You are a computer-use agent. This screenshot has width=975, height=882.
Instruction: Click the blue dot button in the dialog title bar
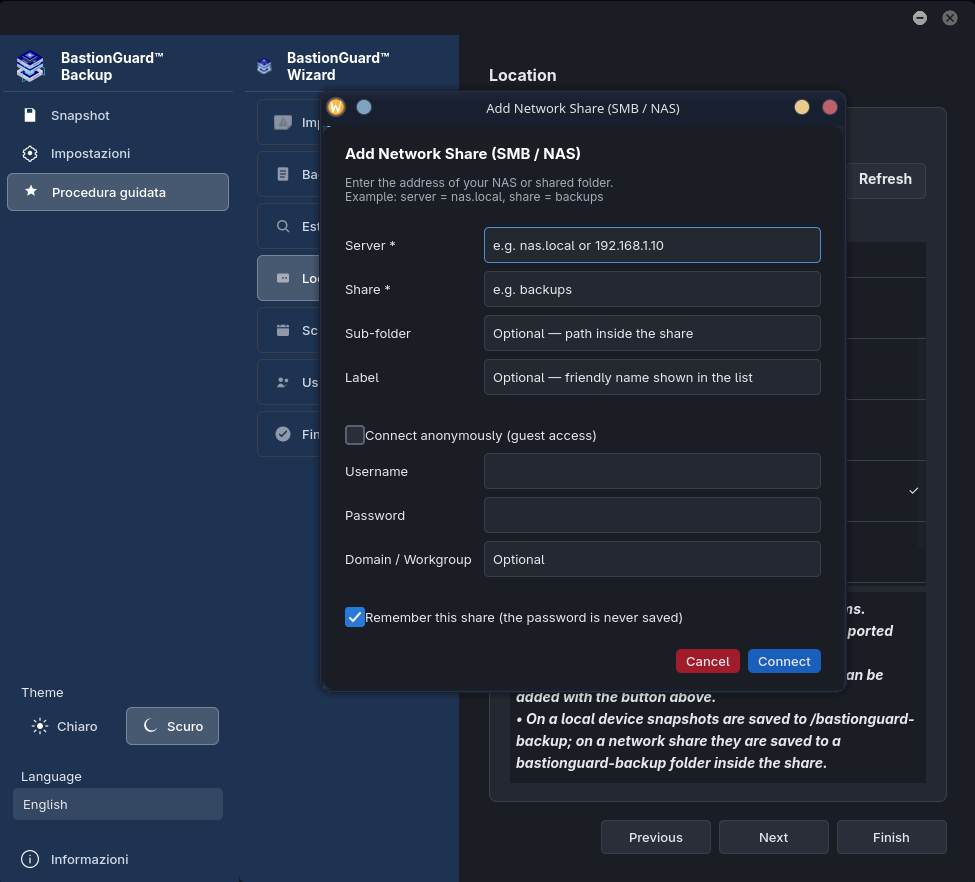click(x=364, y=108)
